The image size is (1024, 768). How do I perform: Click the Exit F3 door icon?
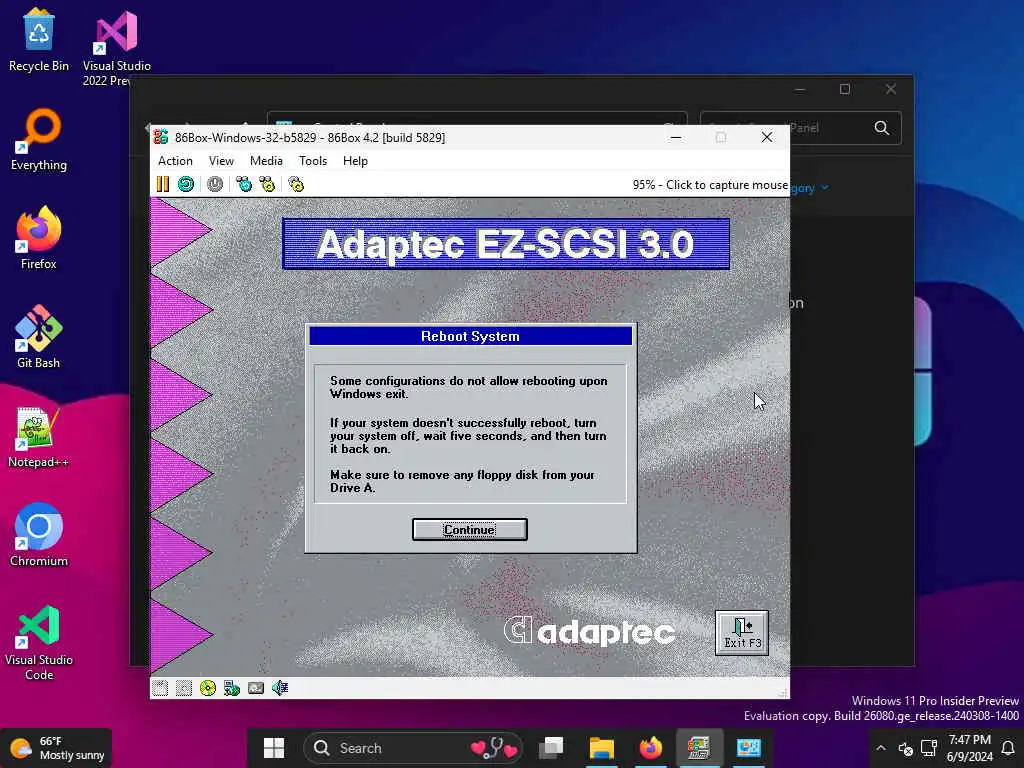point(742,633)
